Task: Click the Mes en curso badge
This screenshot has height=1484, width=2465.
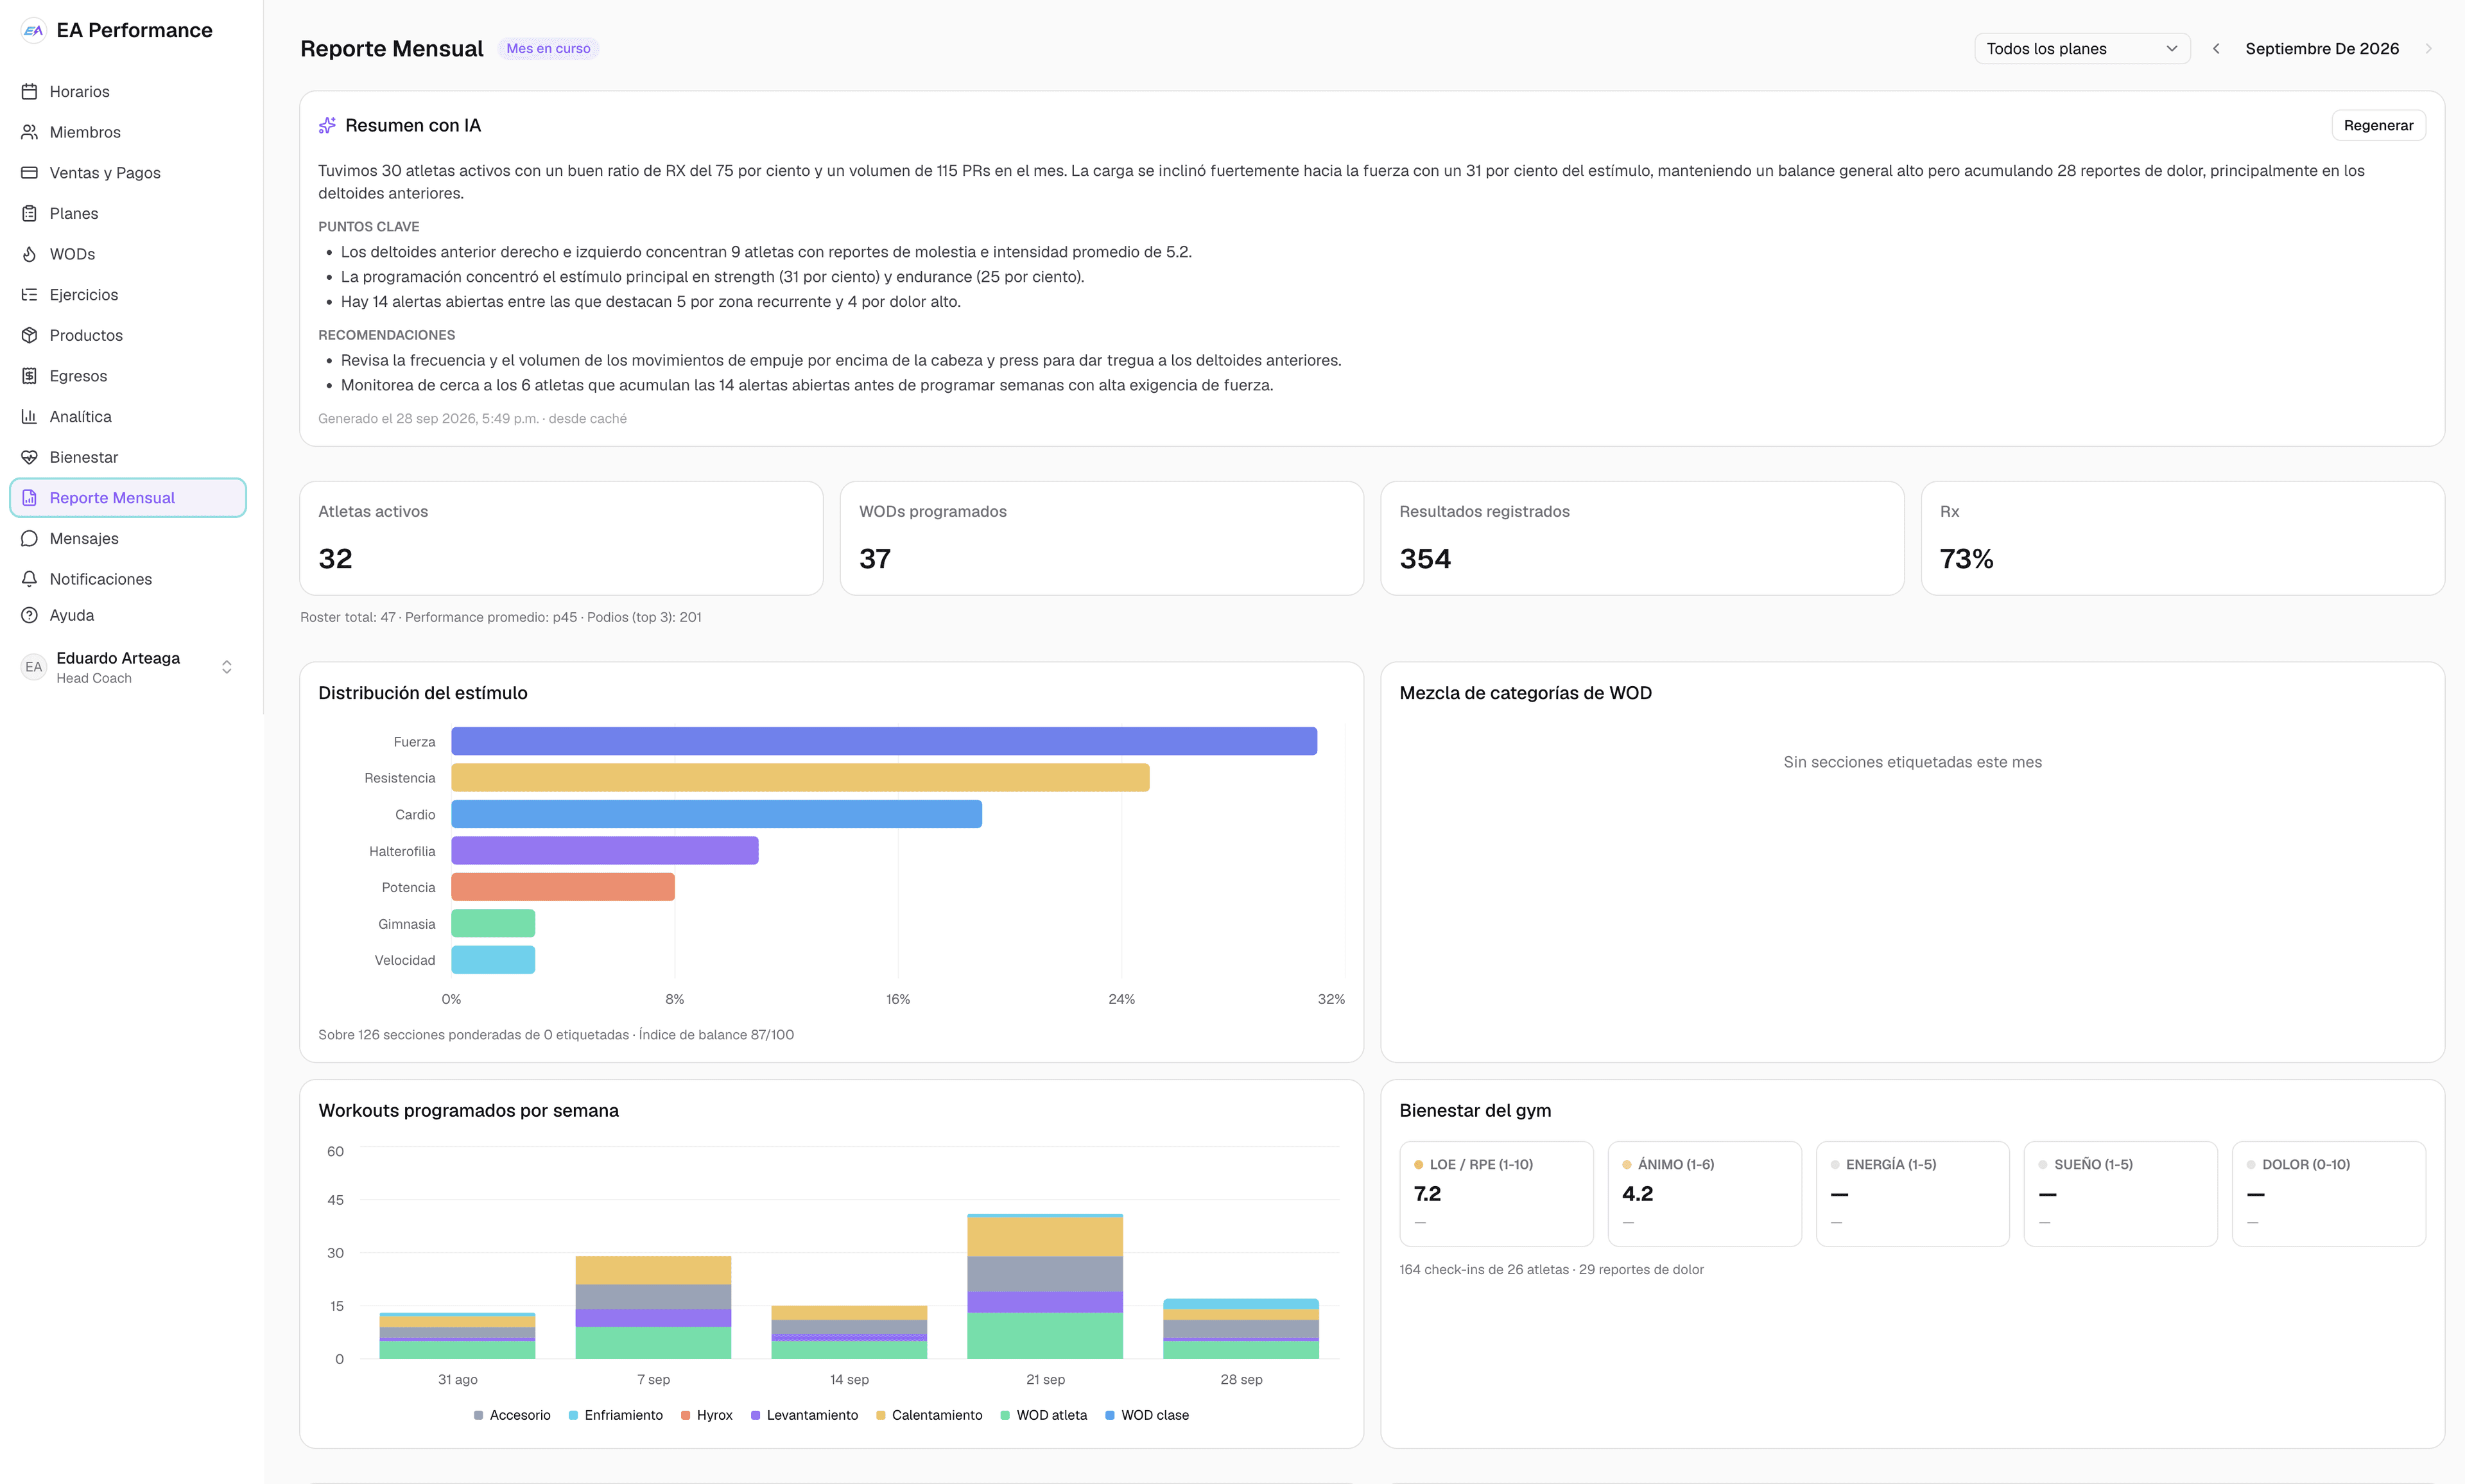Action: coord(548,48)
